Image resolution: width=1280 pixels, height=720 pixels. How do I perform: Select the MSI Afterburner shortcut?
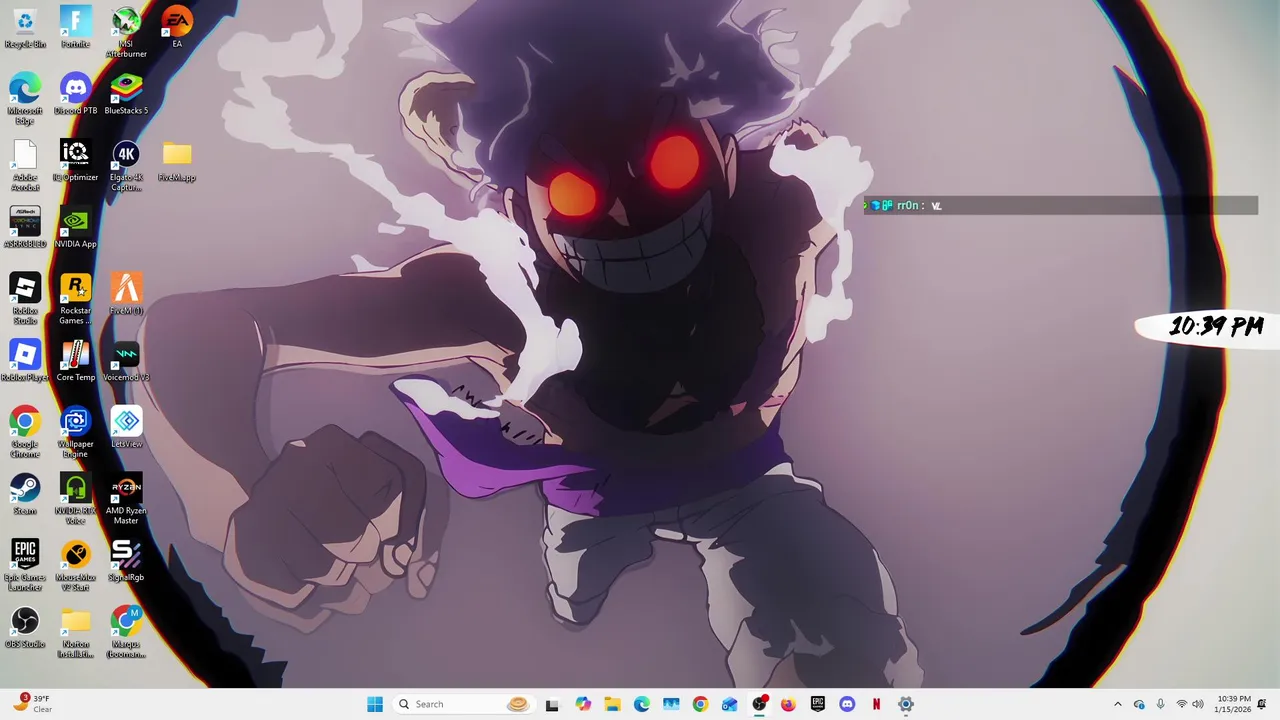(126, 33)
